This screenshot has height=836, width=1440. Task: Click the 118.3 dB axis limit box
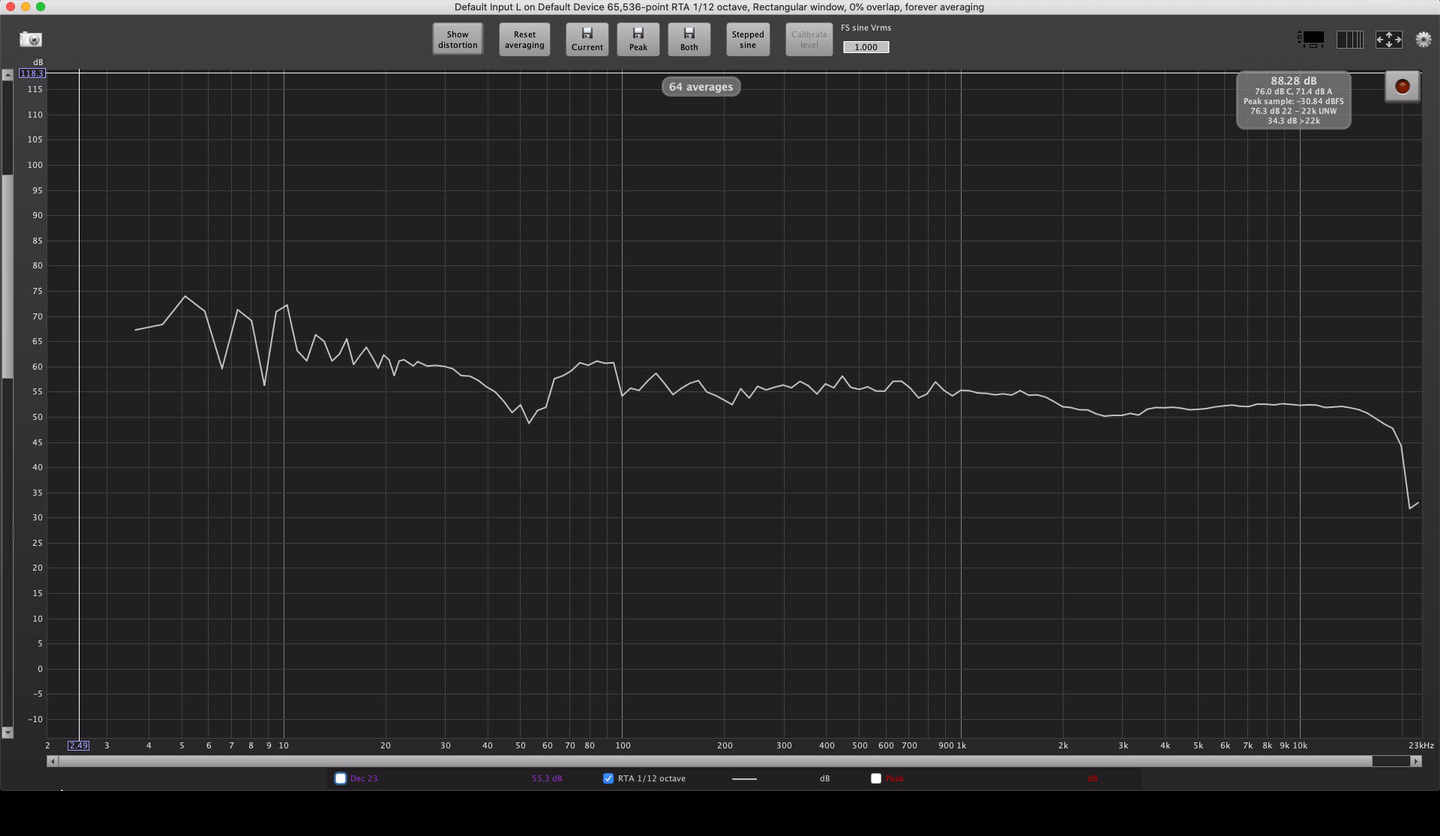(x=32, y=73)
